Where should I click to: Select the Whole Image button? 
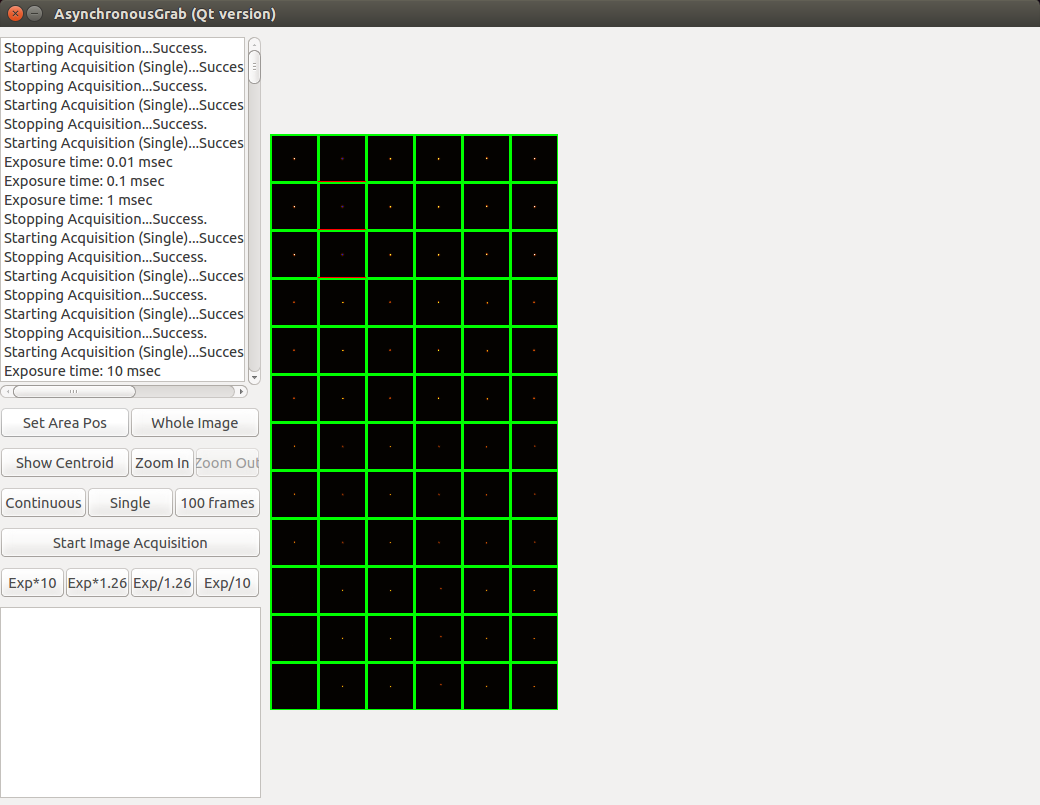[195, 423]
